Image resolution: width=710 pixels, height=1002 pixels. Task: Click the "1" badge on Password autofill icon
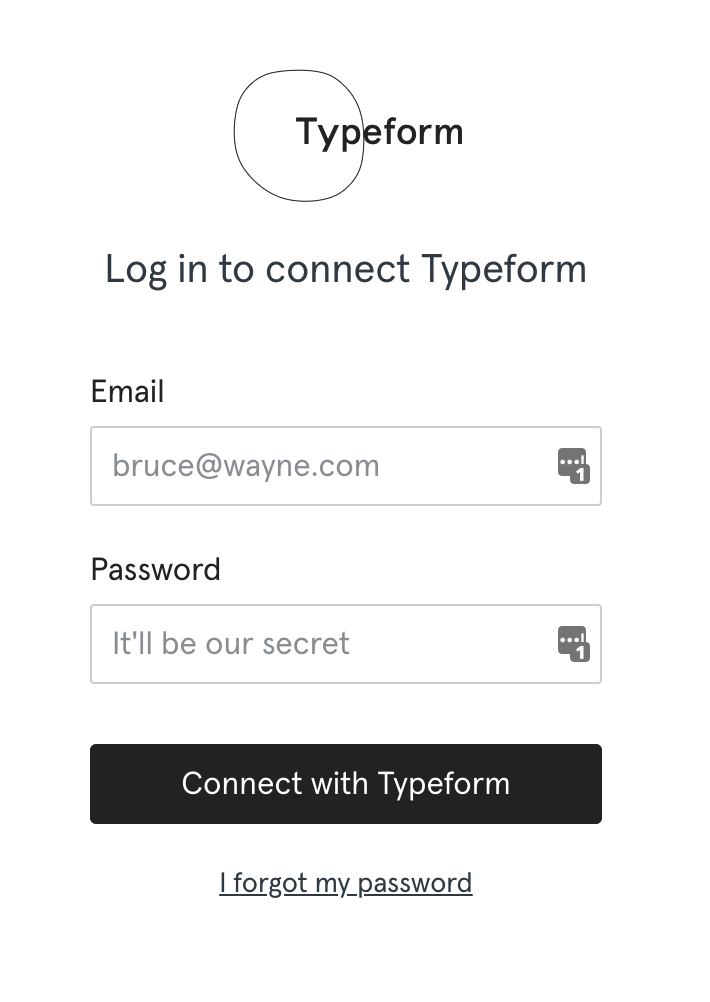(580, 653)
